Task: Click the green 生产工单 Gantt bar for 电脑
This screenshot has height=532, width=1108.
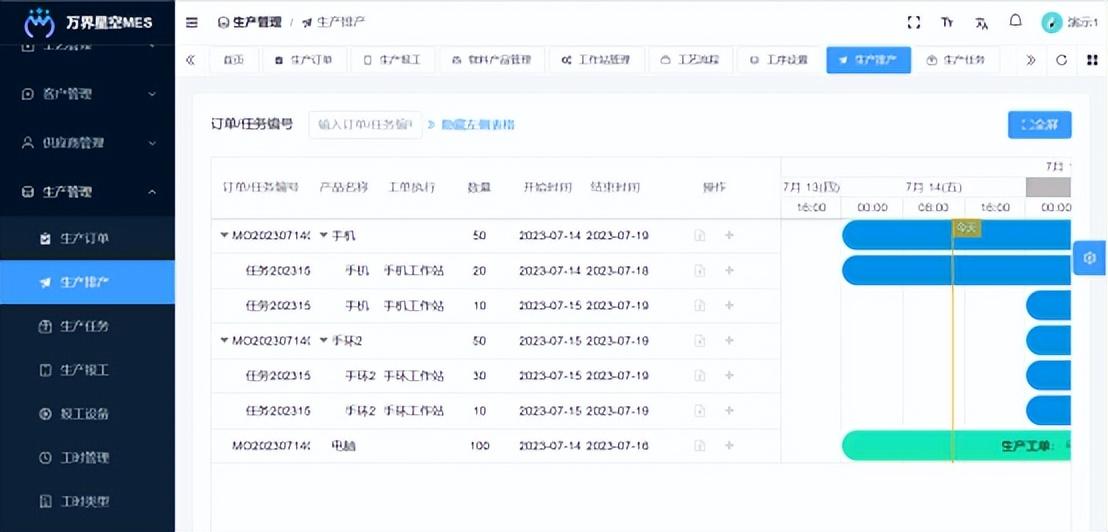Action: pos(957,446)
